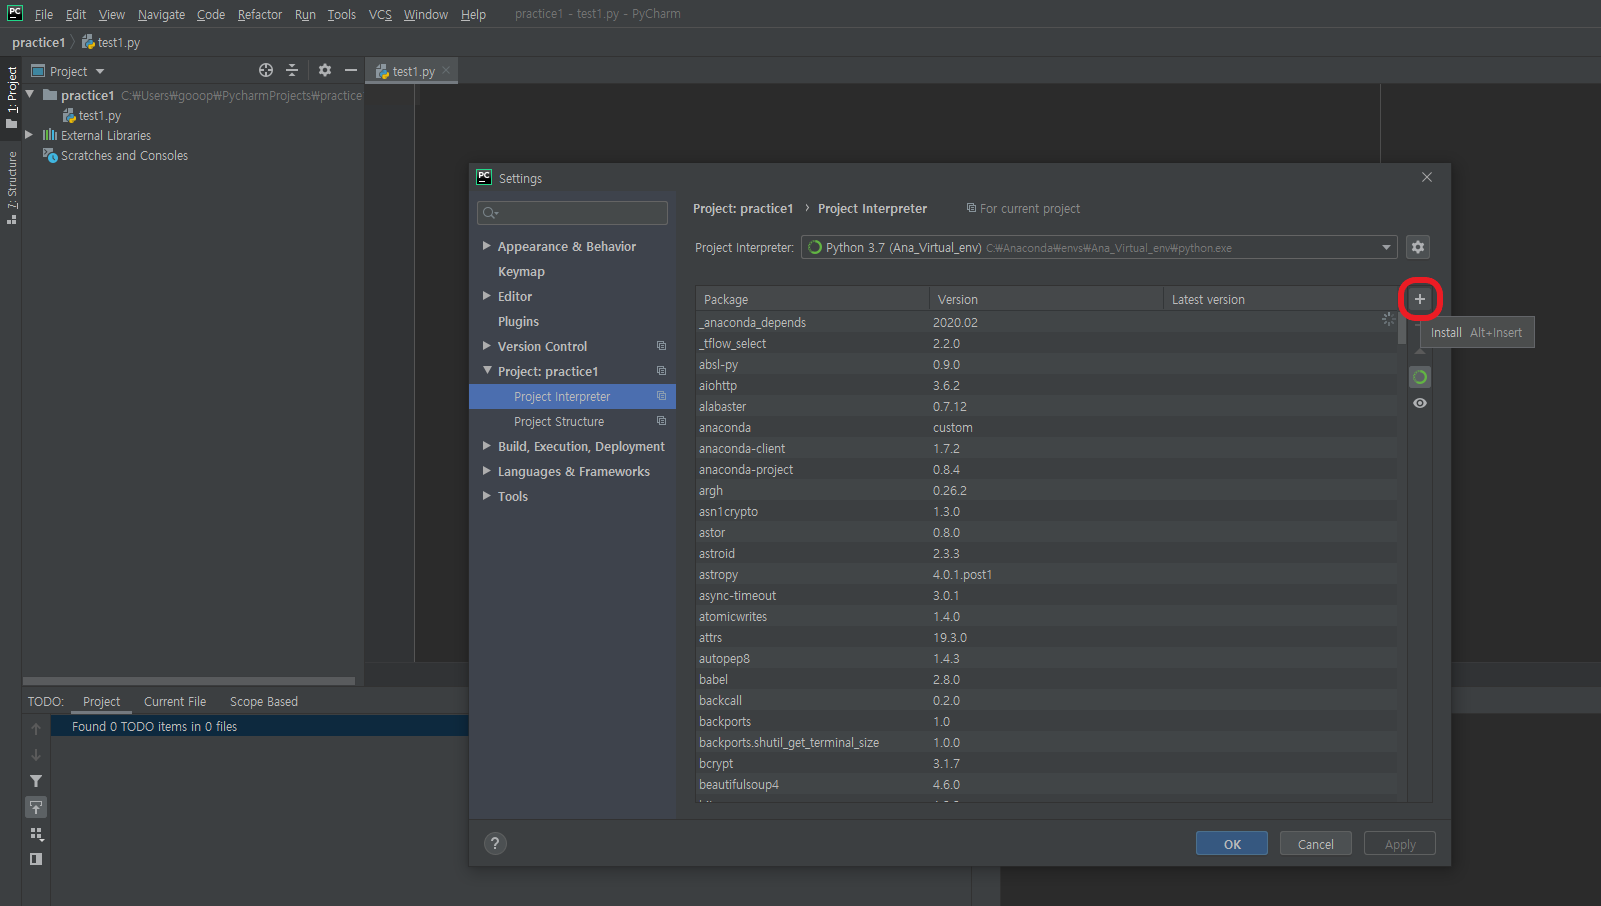Click the collapse all icon in Project panel

point(292,70)
